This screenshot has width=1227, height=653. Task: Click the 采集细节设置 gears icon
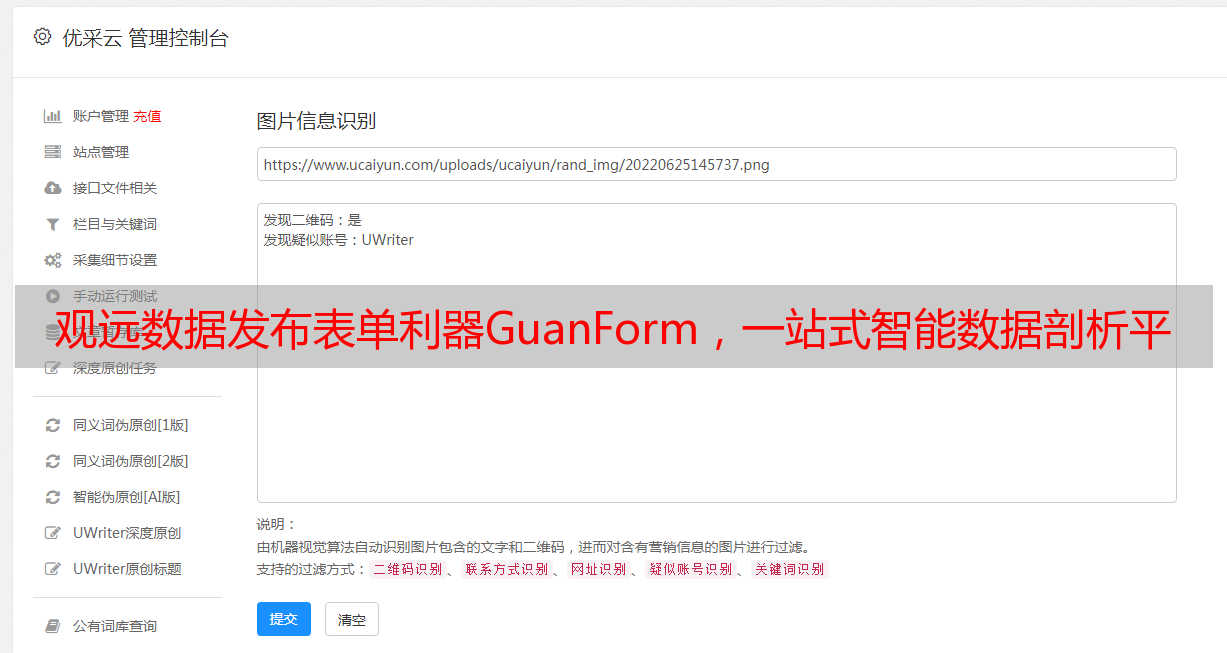pos(53,260)
